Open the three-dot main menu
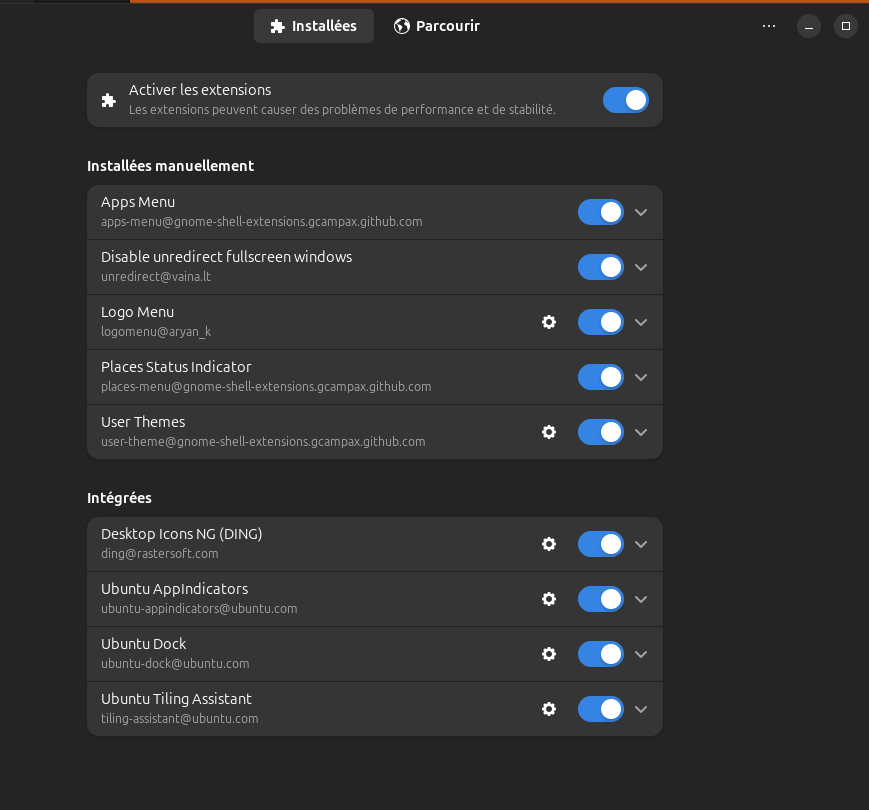 pos(769,26)
